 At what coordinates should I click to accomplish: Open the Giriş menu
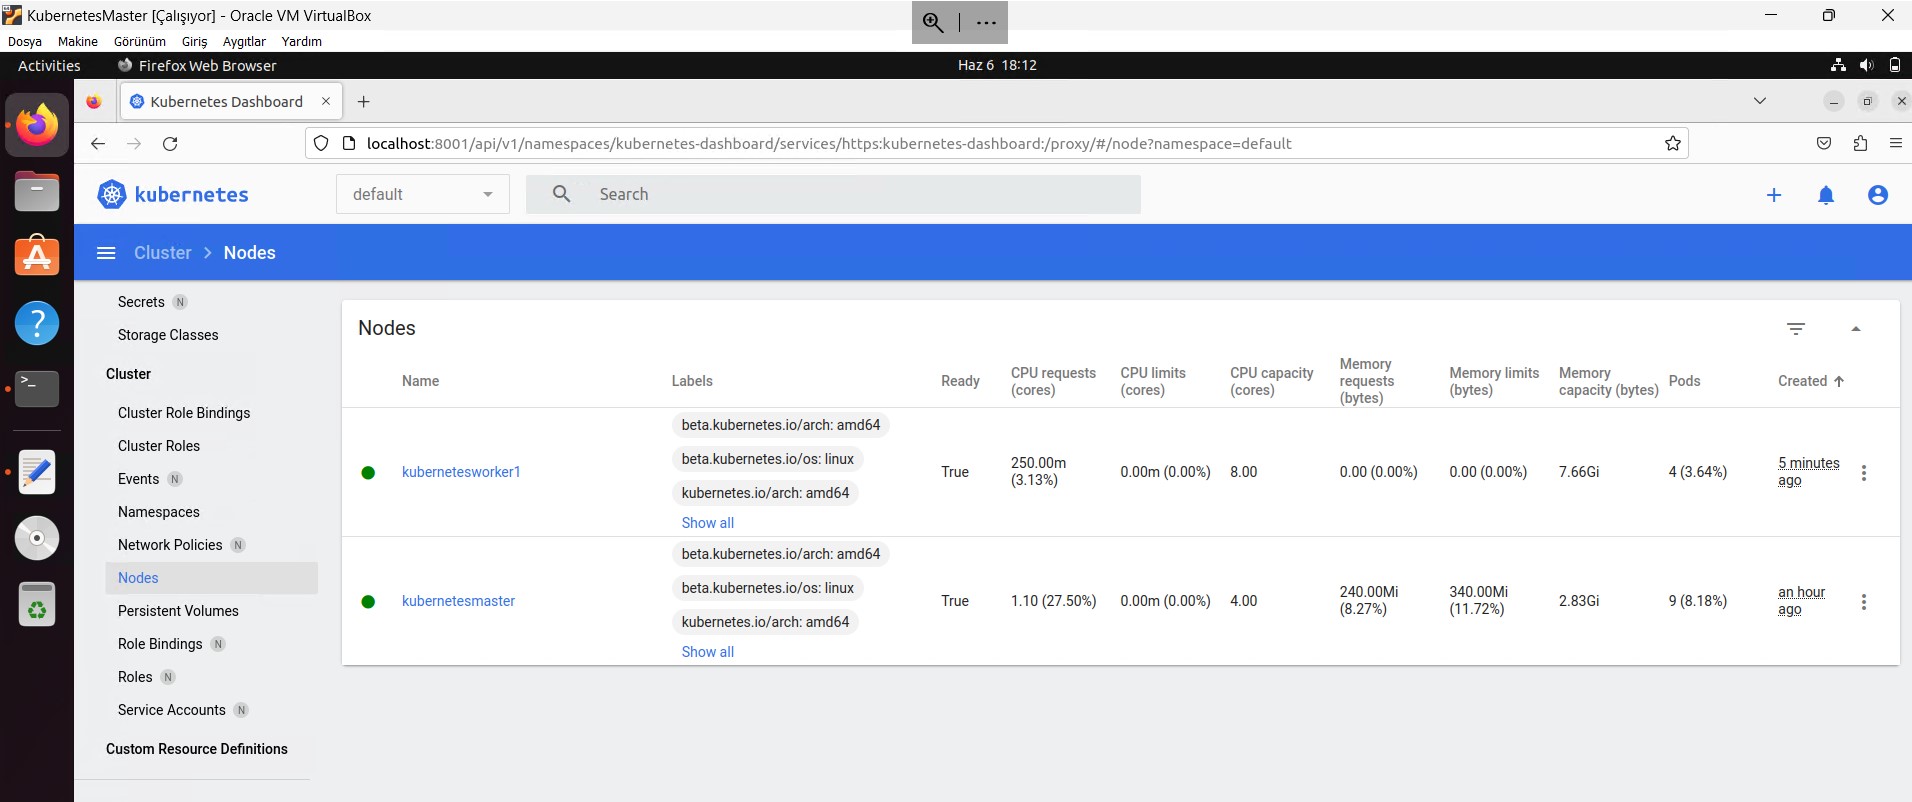(195, 41)
